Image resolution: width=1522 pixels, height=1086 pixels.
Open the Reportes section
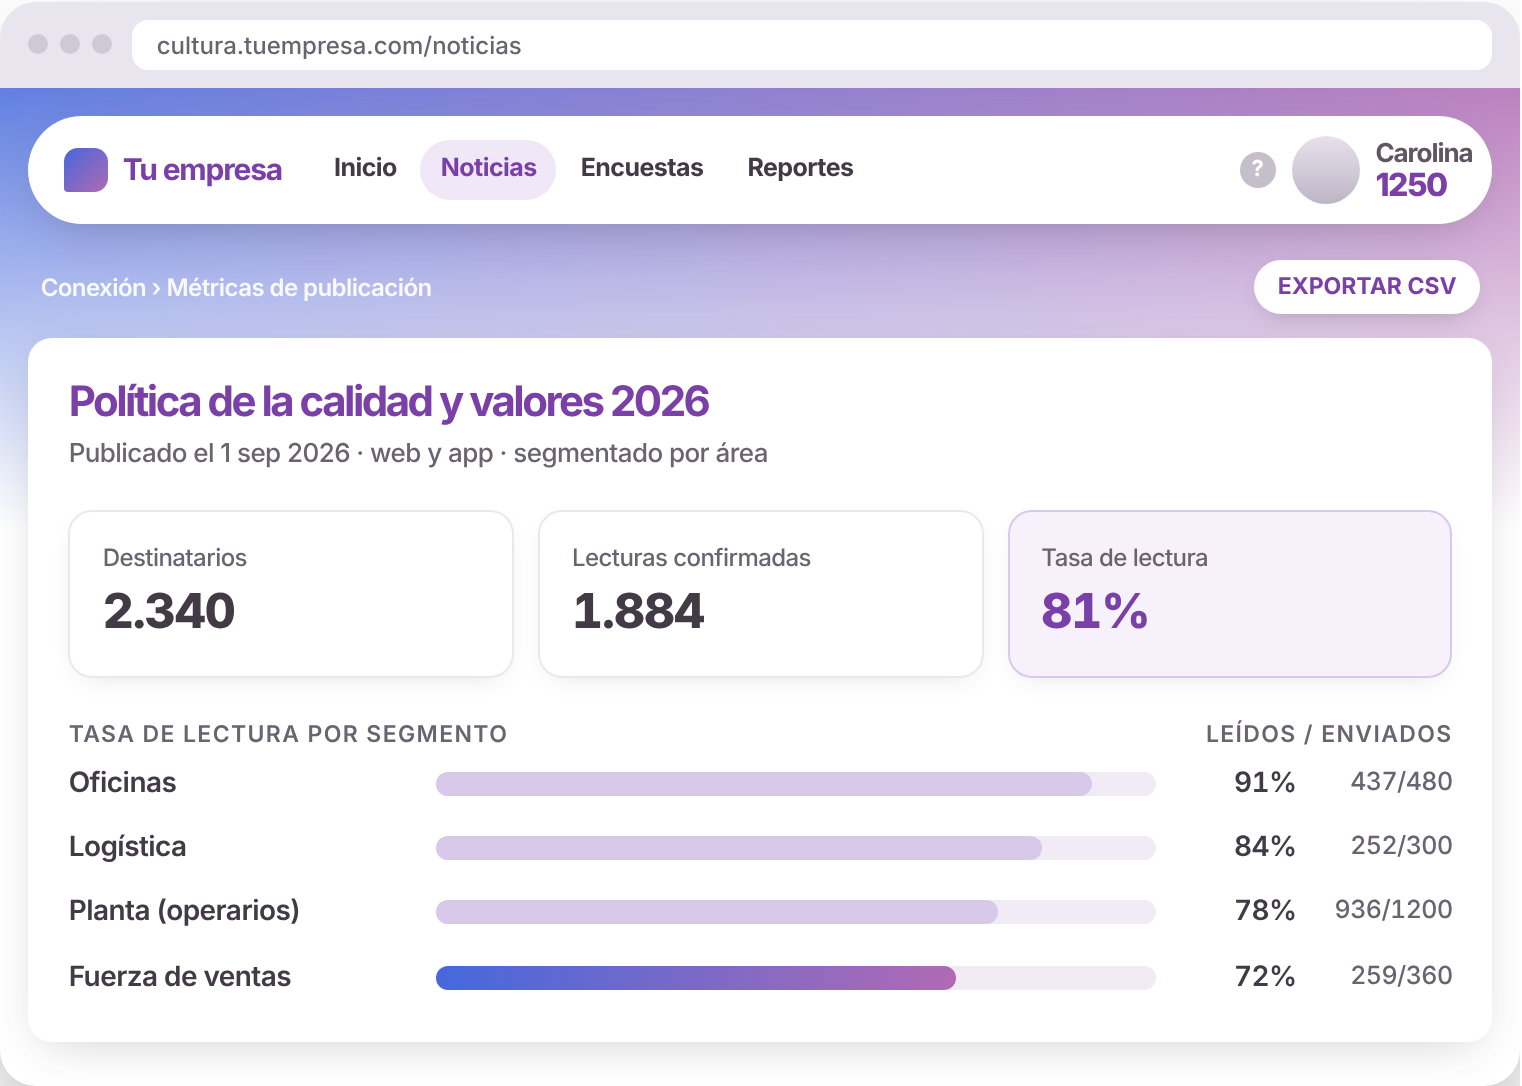pos(800,168)
